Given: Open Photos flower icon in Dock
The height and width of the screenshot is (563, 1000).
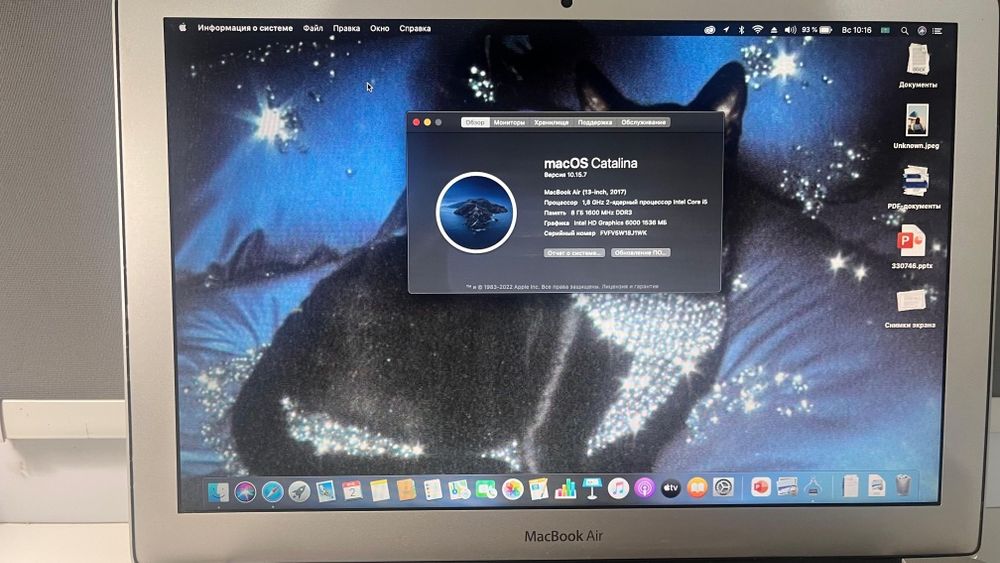Looking at the screenshot, I should click(512, 489).
